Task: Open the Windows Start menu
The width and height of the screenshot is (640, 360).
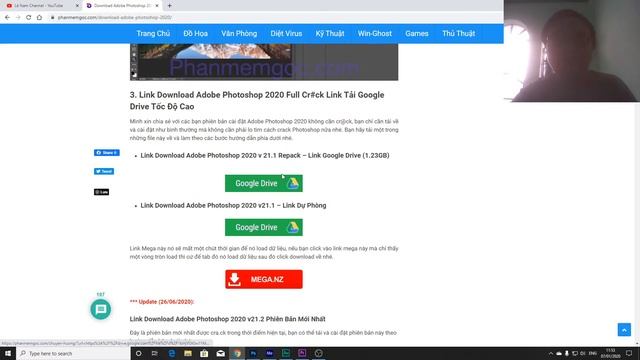Action: [8, 353]
